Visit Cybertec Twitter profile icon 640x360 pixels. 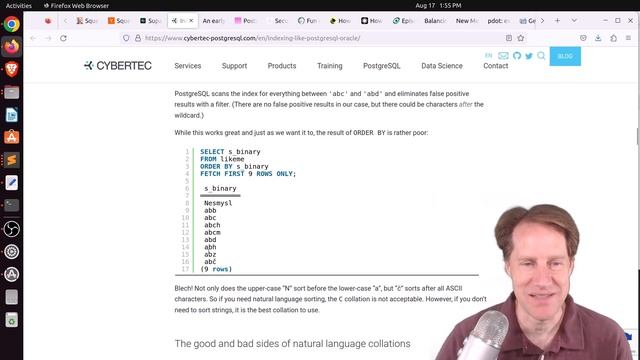point(529,56)
